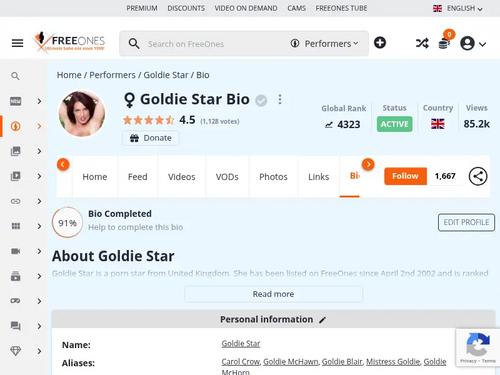Click the Search on FreeOnes input field
The height and width of the screenshot is (375, 500).
(x=213, y=44)
